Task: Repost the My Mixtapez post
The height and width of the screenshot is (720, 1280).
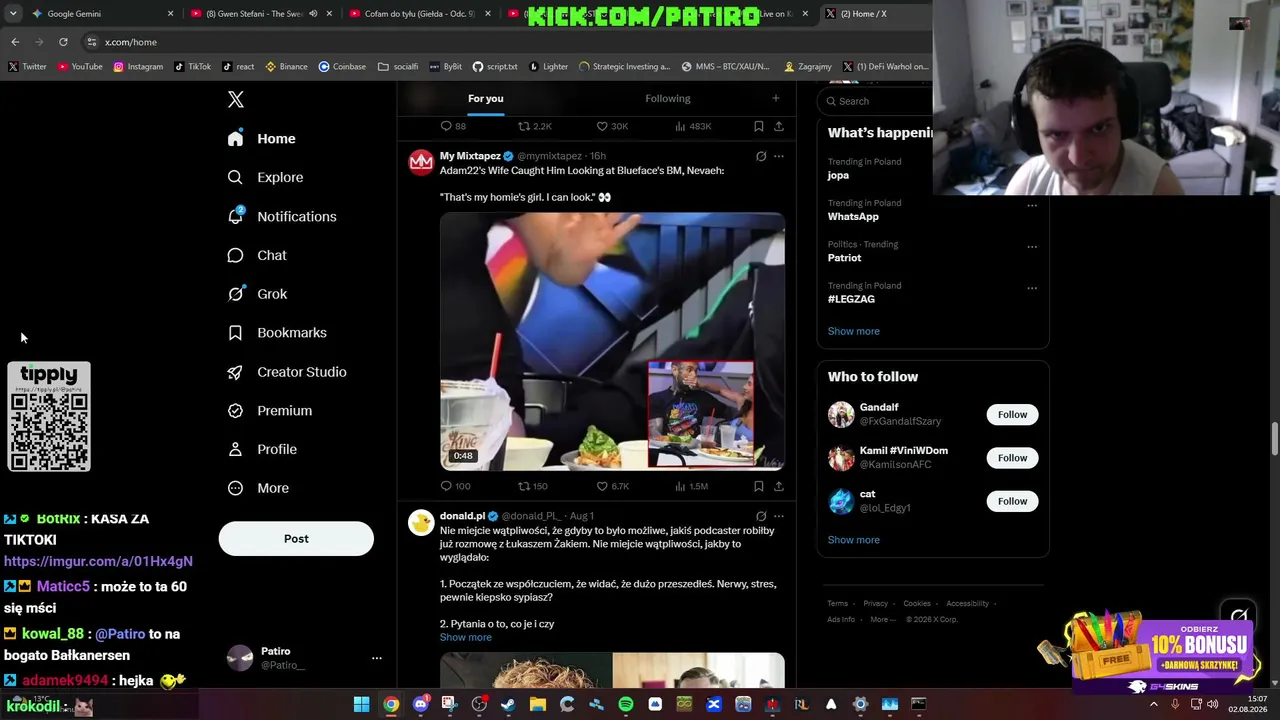Action: click(x=523, y=486)
